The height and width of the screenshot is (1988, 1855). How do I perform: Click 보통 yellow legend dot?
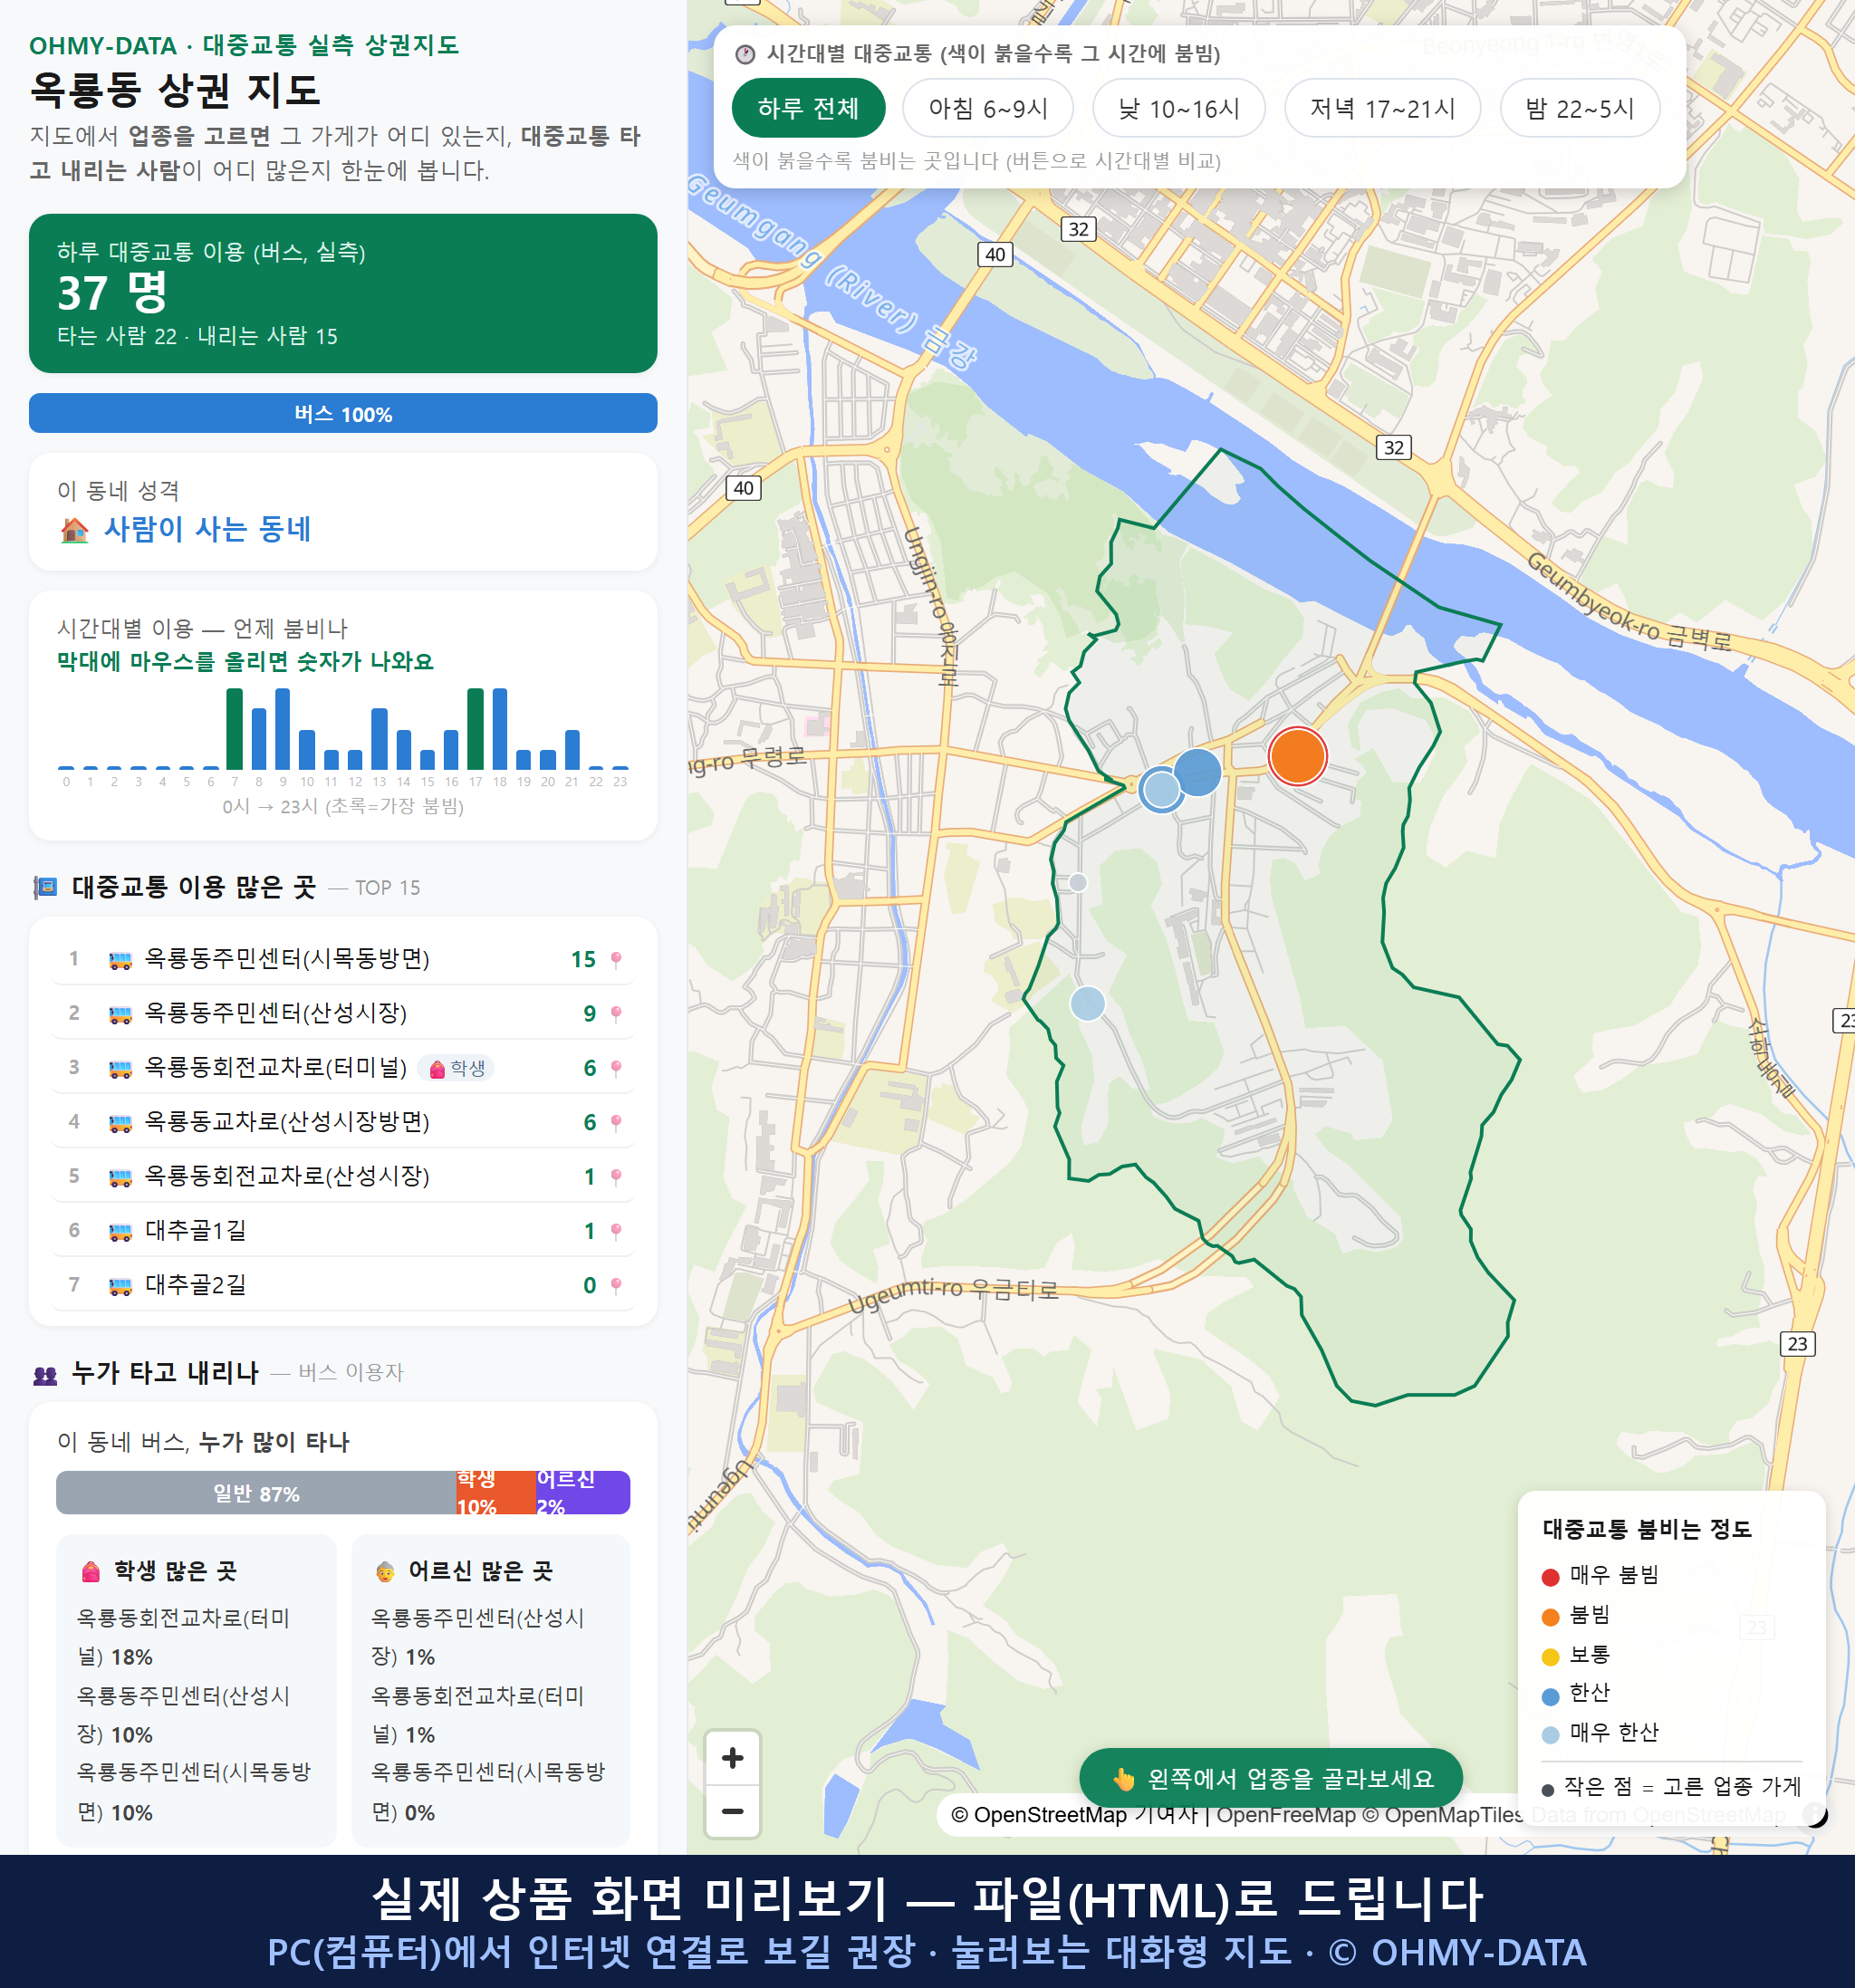click(x=1550, y=1657)
